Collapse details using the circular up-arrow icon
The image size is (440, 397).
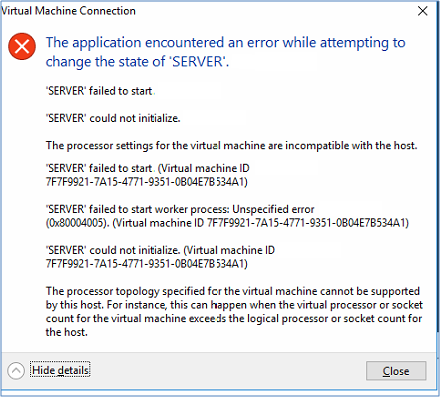coord(16,371)
